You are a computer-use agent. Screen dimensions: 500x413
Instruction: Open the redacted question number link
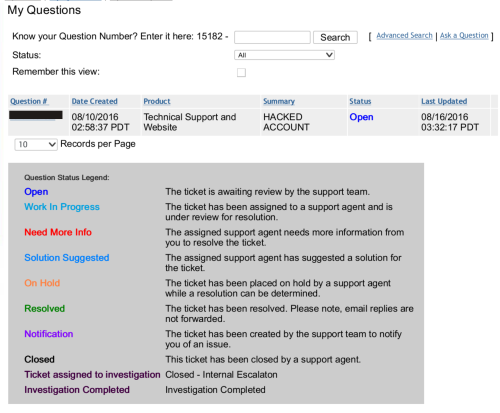[x=36, y=115]
